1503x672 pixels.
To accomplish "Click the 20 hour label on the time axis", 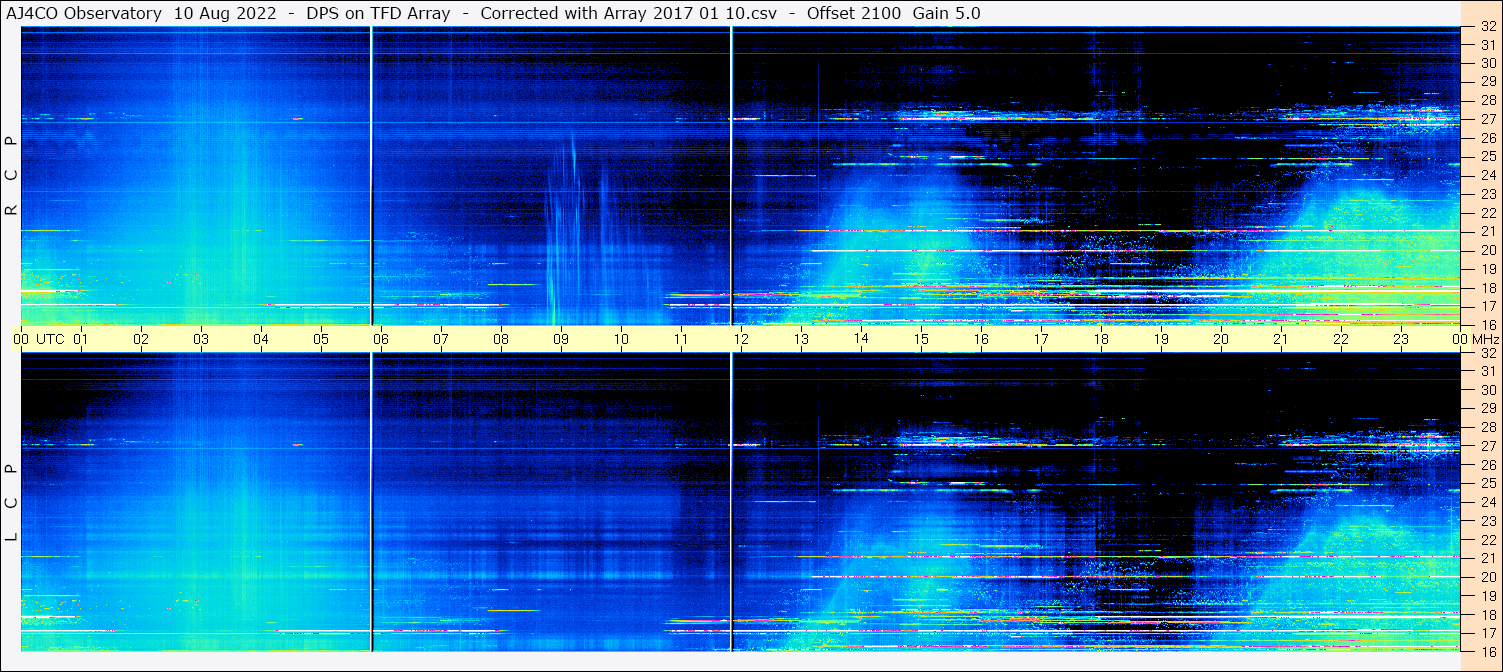I will click(1221, 339).
